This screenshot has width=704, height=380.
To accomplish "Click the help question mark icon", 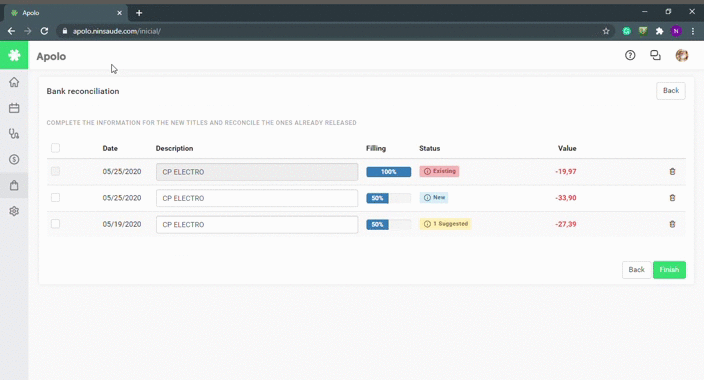I will click(x=630, y=55).
